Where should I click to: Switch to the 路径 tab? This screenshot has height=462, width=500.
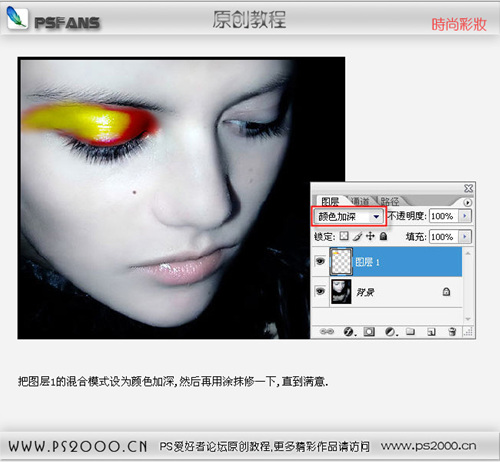pyautogui.click(x=390, y=201)
